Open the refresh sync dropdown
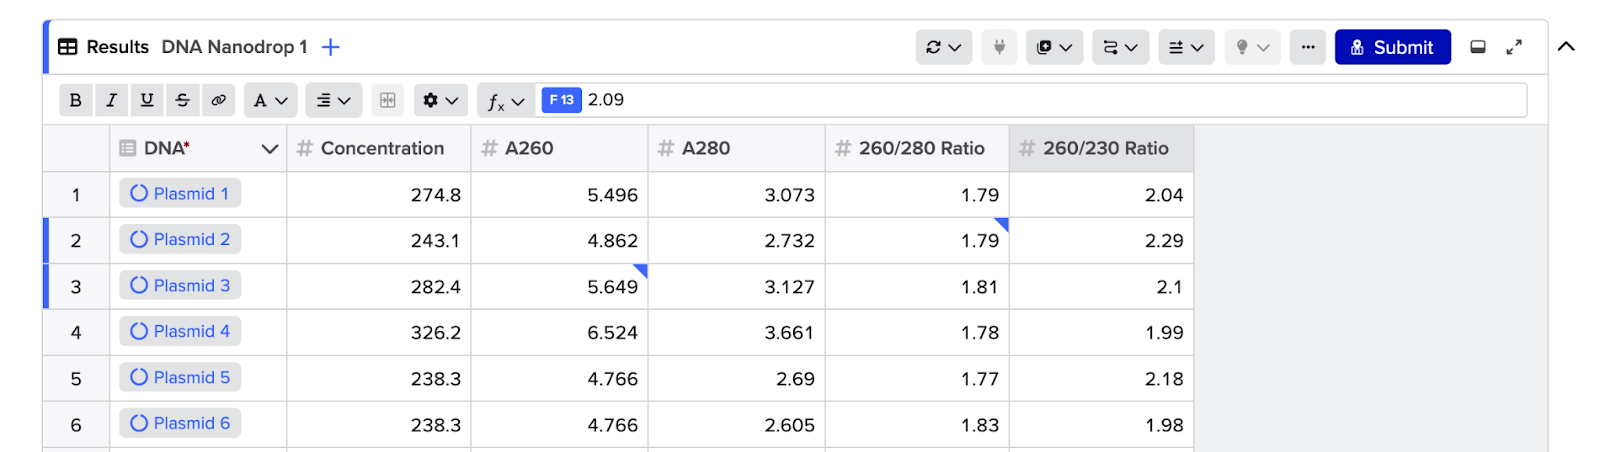 [944, 47]
